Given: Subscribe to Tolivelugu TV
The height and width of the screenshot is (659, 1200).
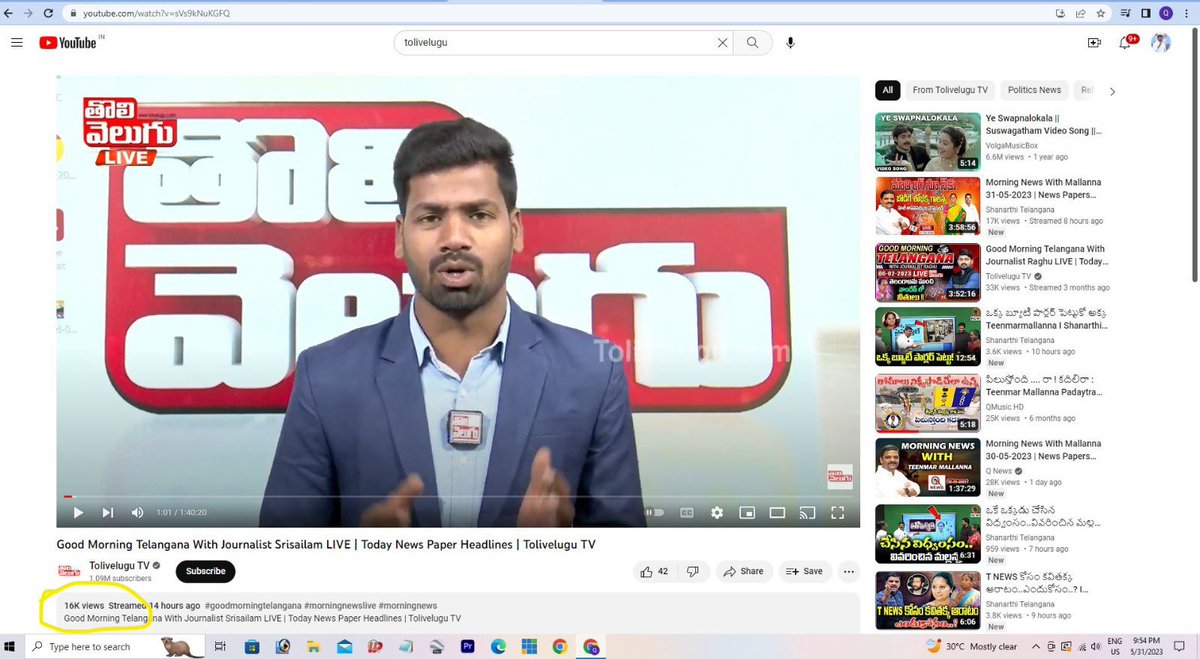Looking at the screenshot, I should [x=206, y=571].
